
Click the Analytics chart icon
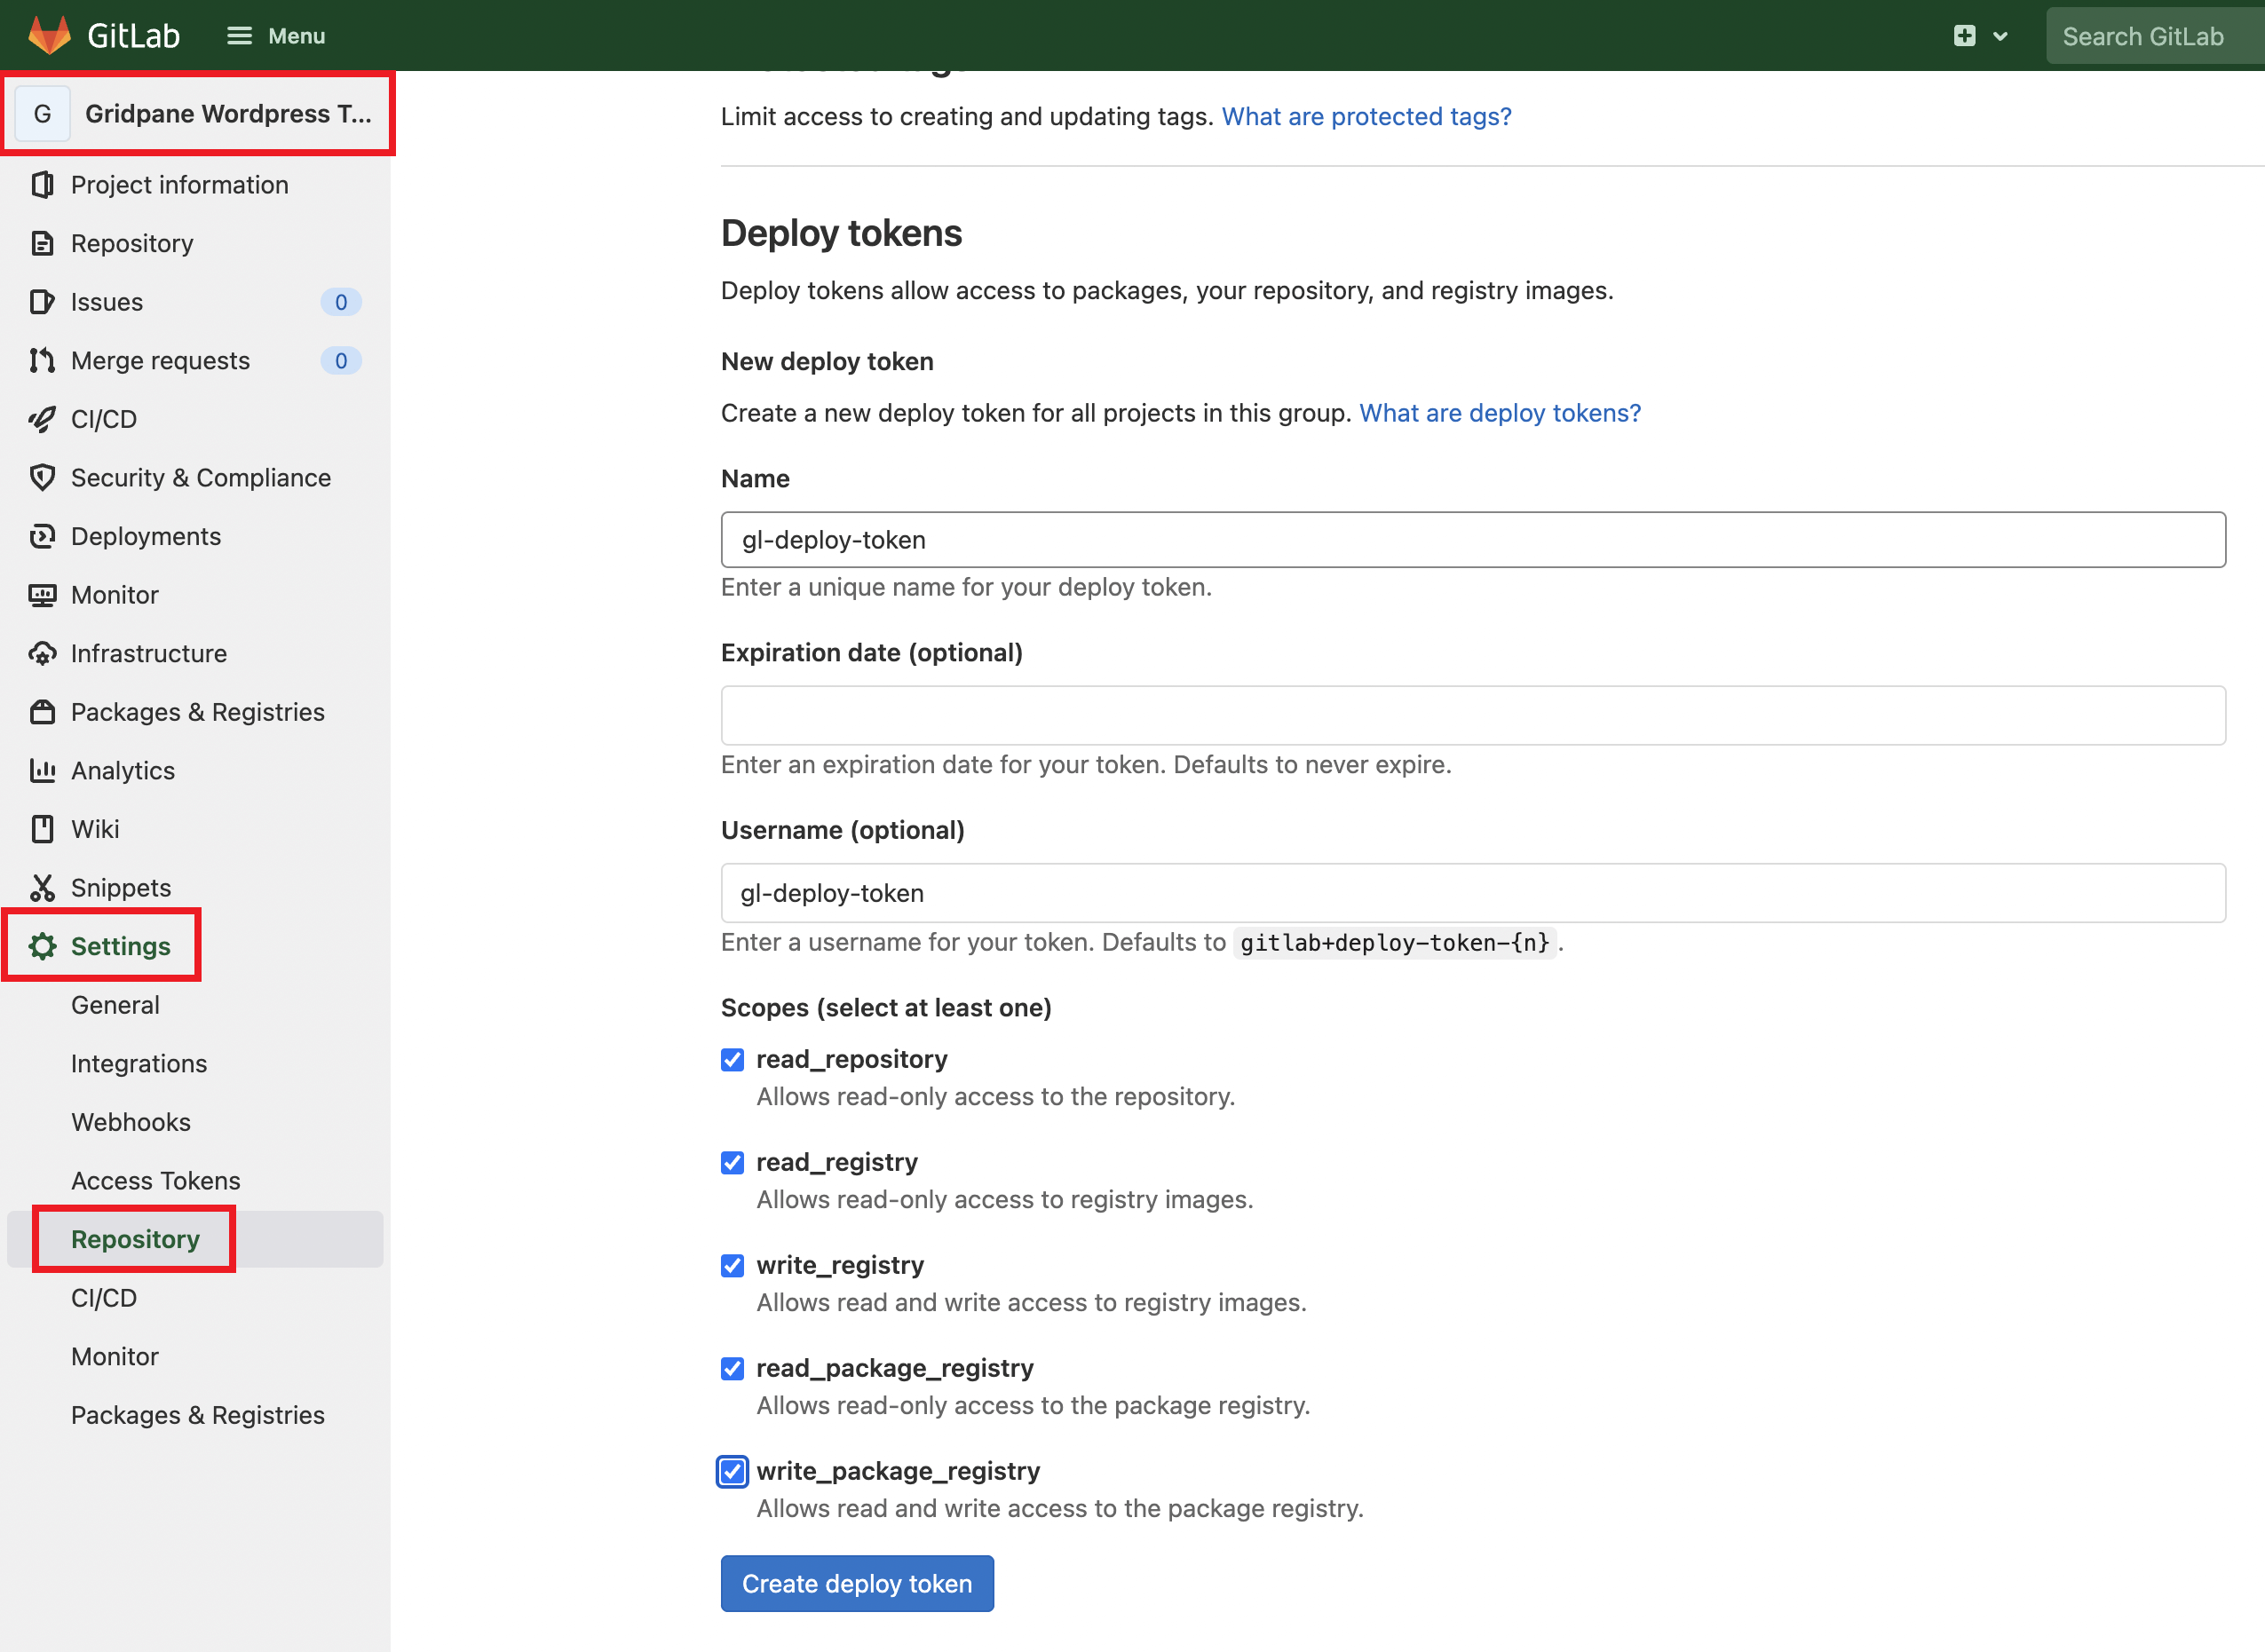(x=42, y=771)
